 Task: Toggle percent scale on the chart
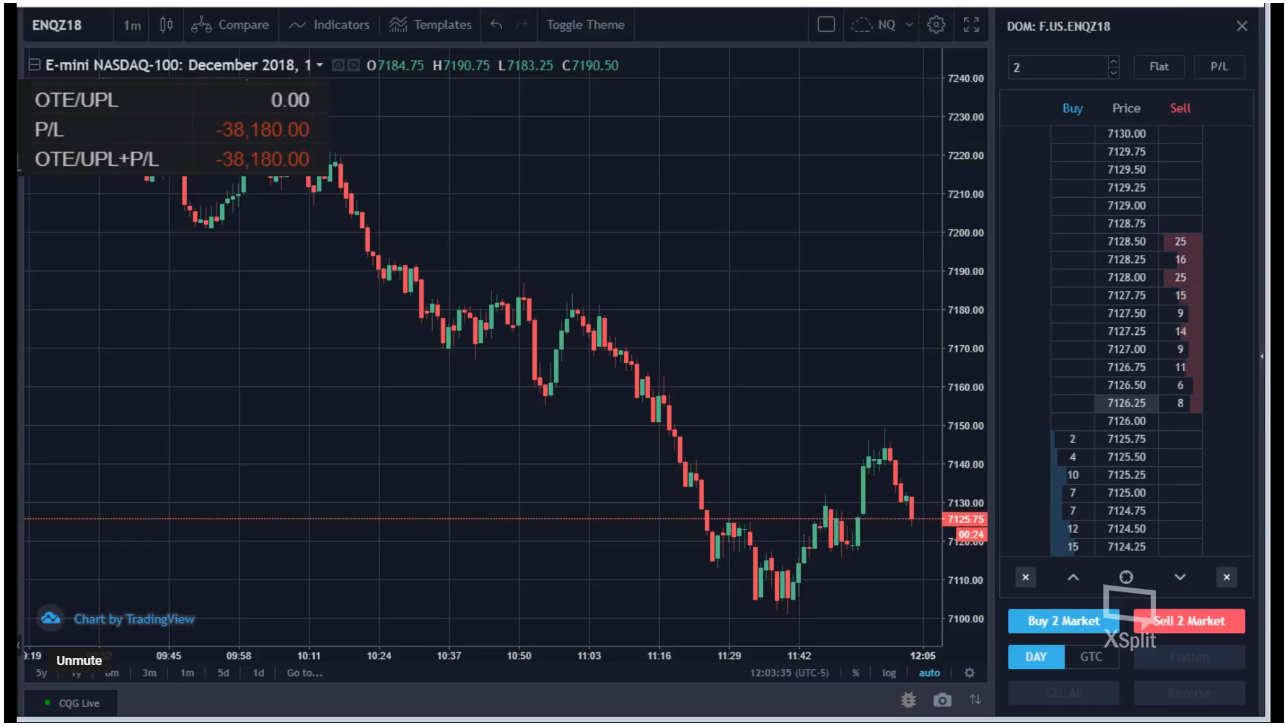coord(856,673)
